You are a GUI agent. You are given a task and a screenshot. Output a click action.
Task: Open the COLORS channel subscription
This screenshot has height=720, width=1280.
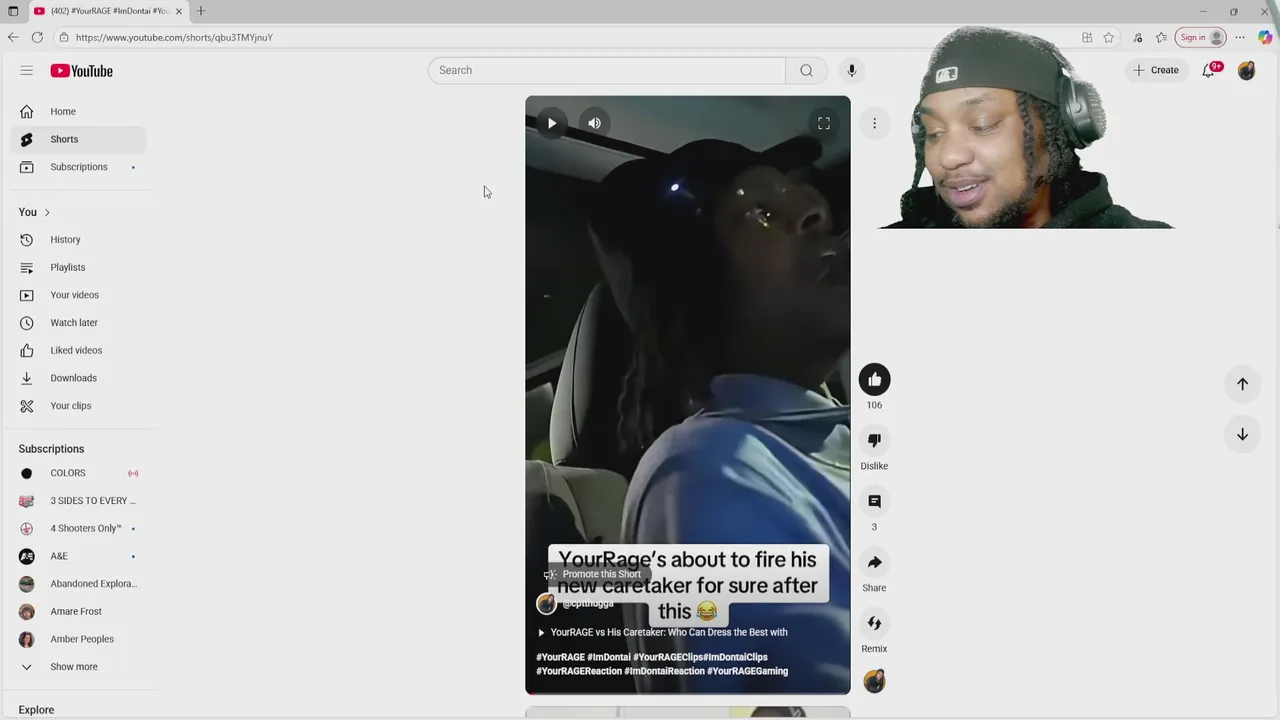(x=79, y=473)
